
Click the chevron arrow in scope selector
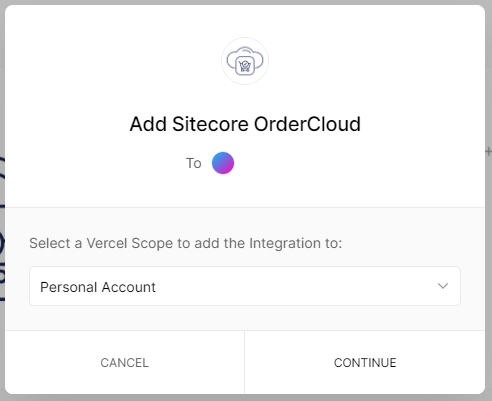point(443,286)
